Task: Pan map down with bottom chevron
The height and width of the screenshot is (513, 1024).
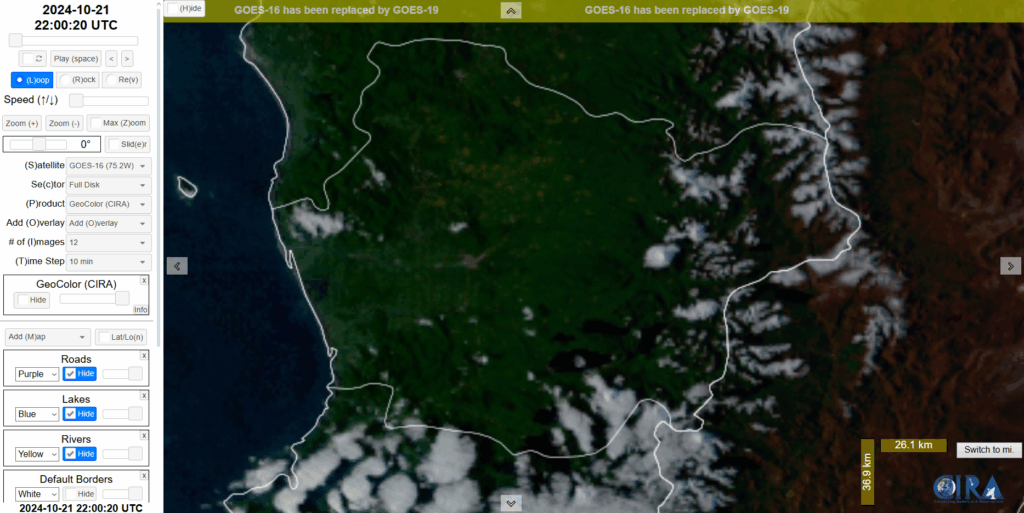Action: point(511,503)
